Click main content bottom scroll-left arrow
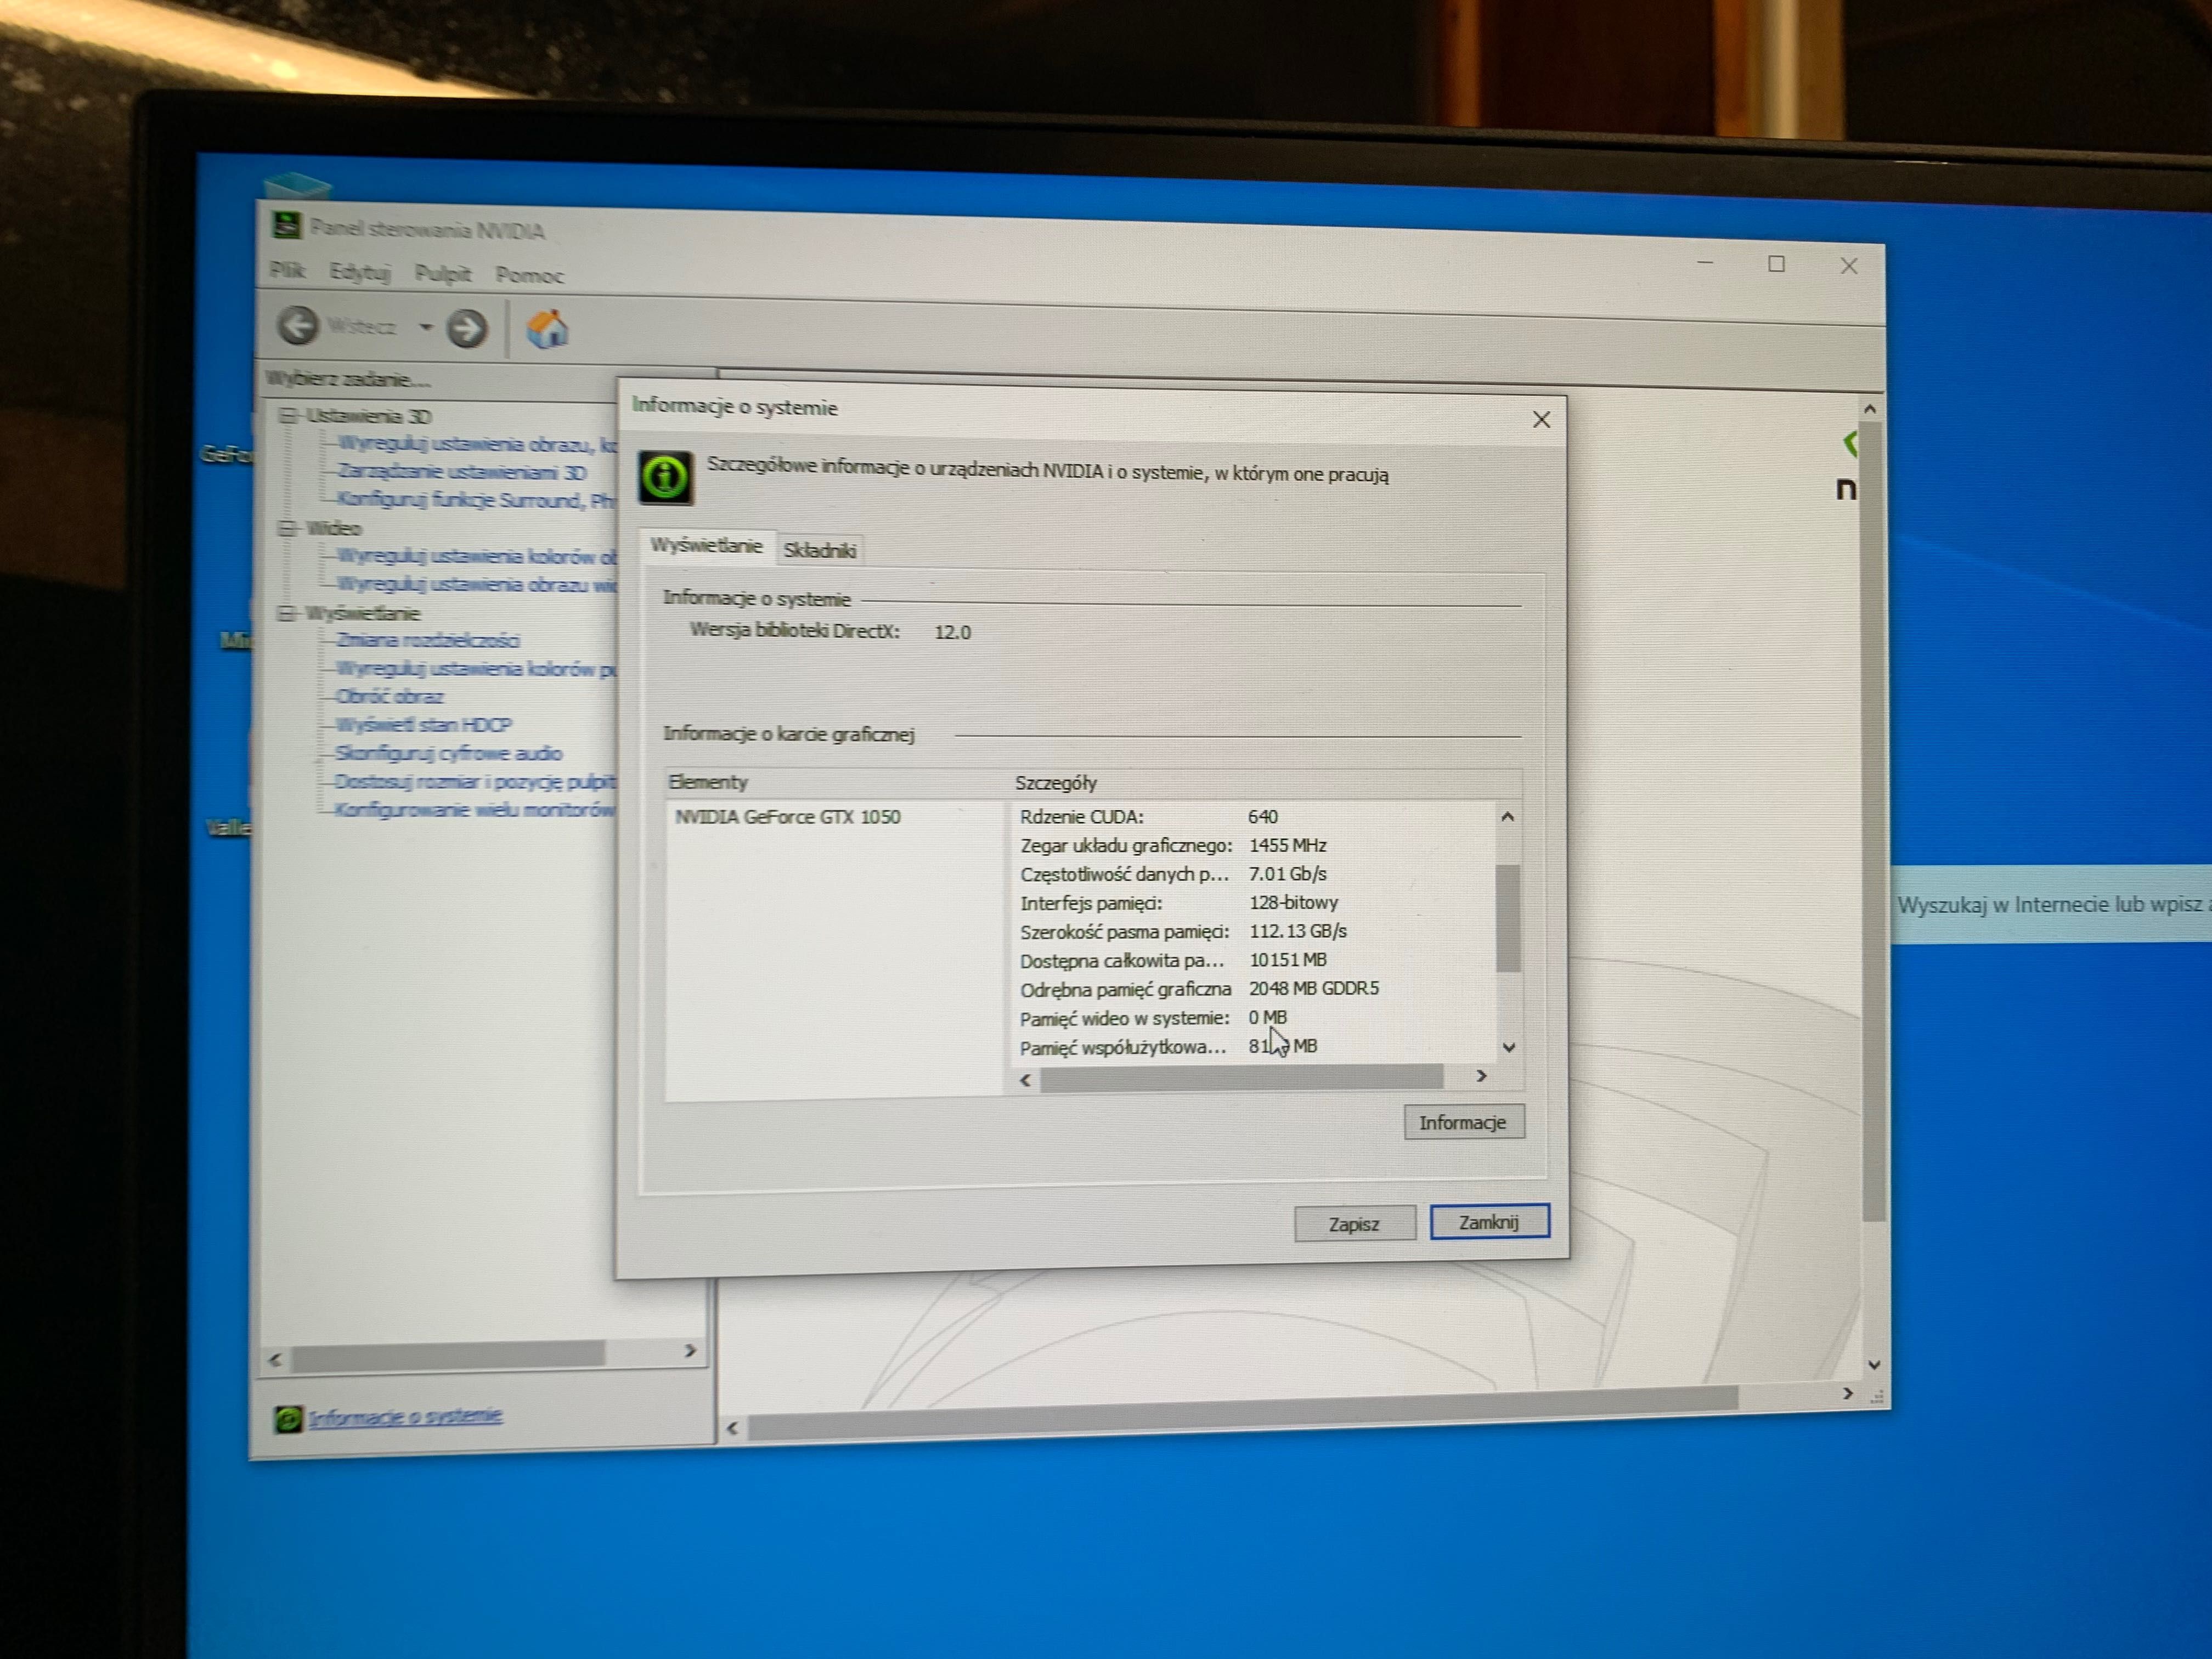This screenshot has width=2212, height=1659. tap(732, 1428)
